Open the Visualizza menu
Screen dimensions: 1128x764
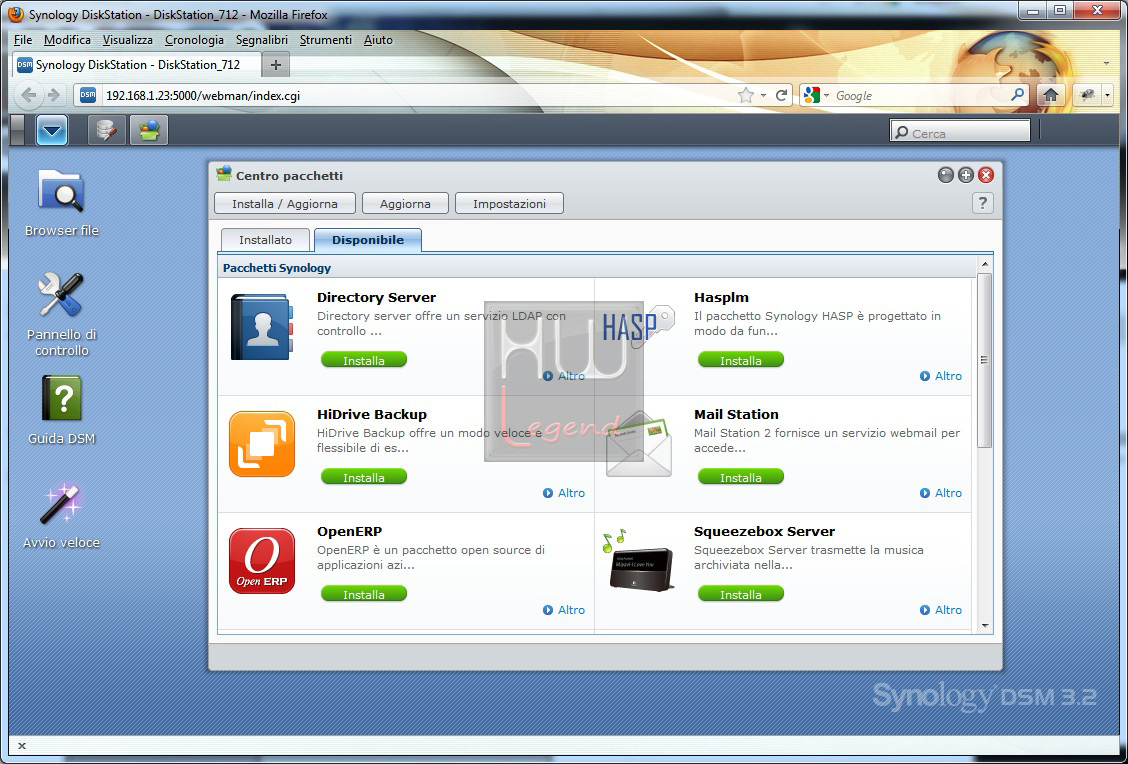pos(127,40)
